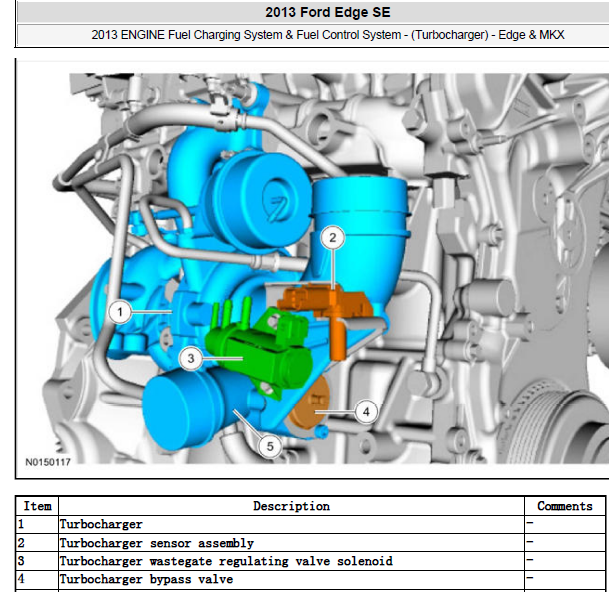Click item number 4 table cell
609x592 pixels.
coord(37,579)
